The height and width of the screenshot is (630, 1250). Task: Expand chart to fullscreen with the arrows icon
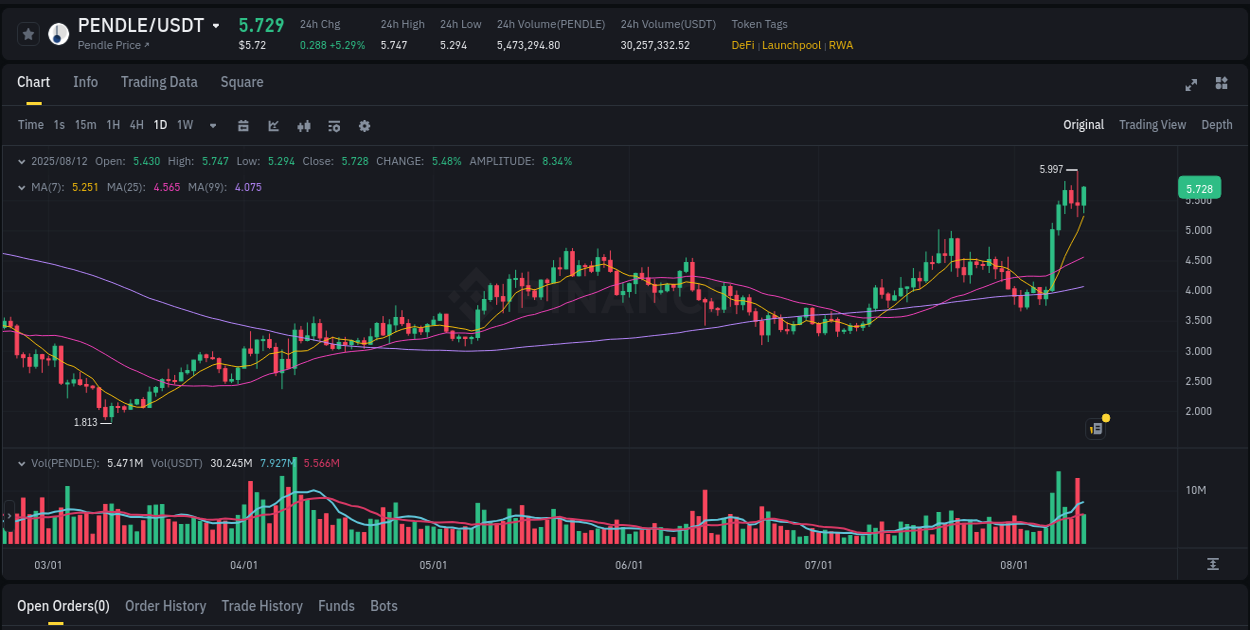click(1190, 85)
